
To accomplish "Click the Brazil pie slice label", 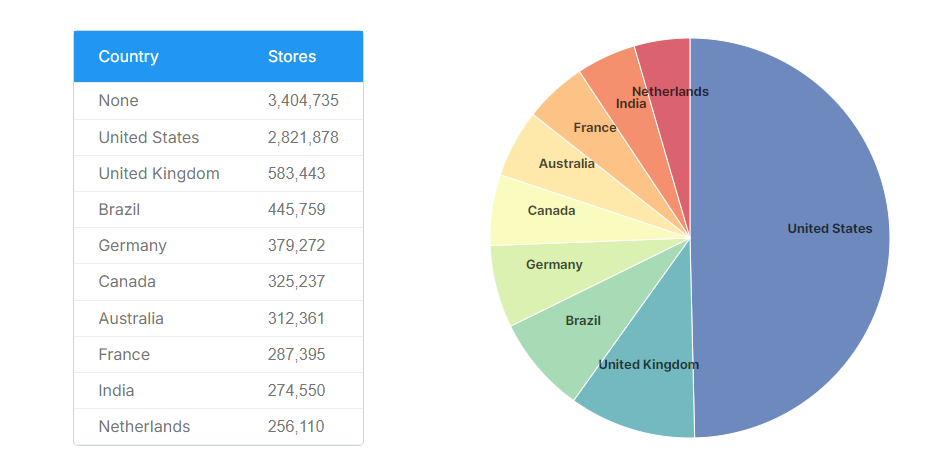I will click(583, 321).
